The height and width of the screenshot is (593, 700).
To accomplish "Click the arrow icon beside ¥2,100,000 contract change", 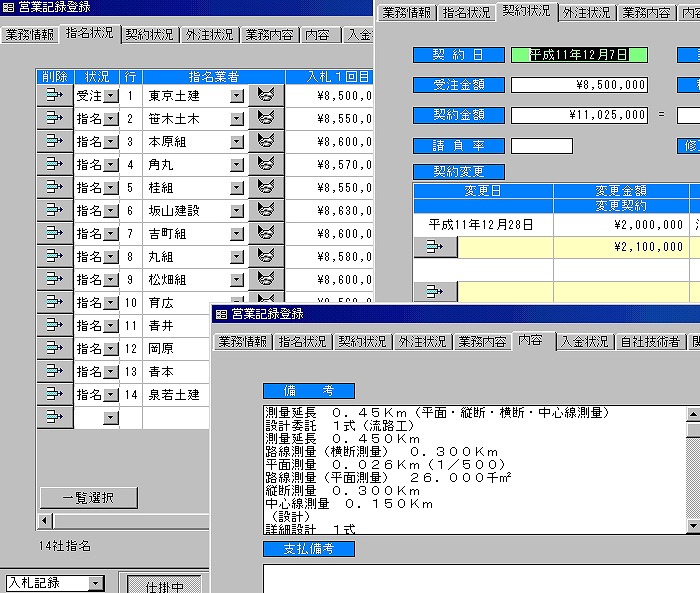I will tap(435, 247).
